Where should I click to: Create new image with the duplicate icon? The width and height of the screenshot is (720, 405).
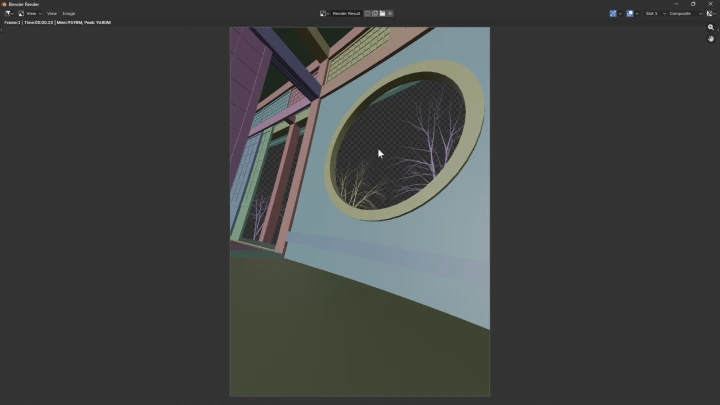coord(375,14)
